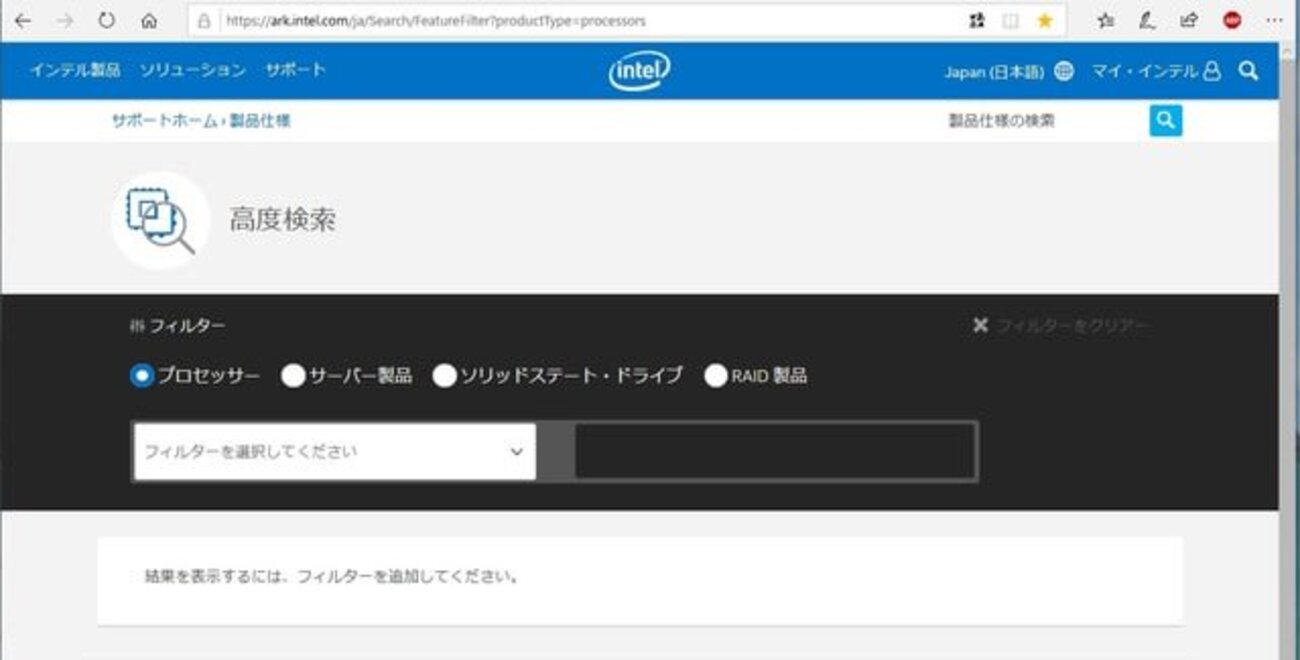Click the サポートホーム breadcrumb link

164,121
